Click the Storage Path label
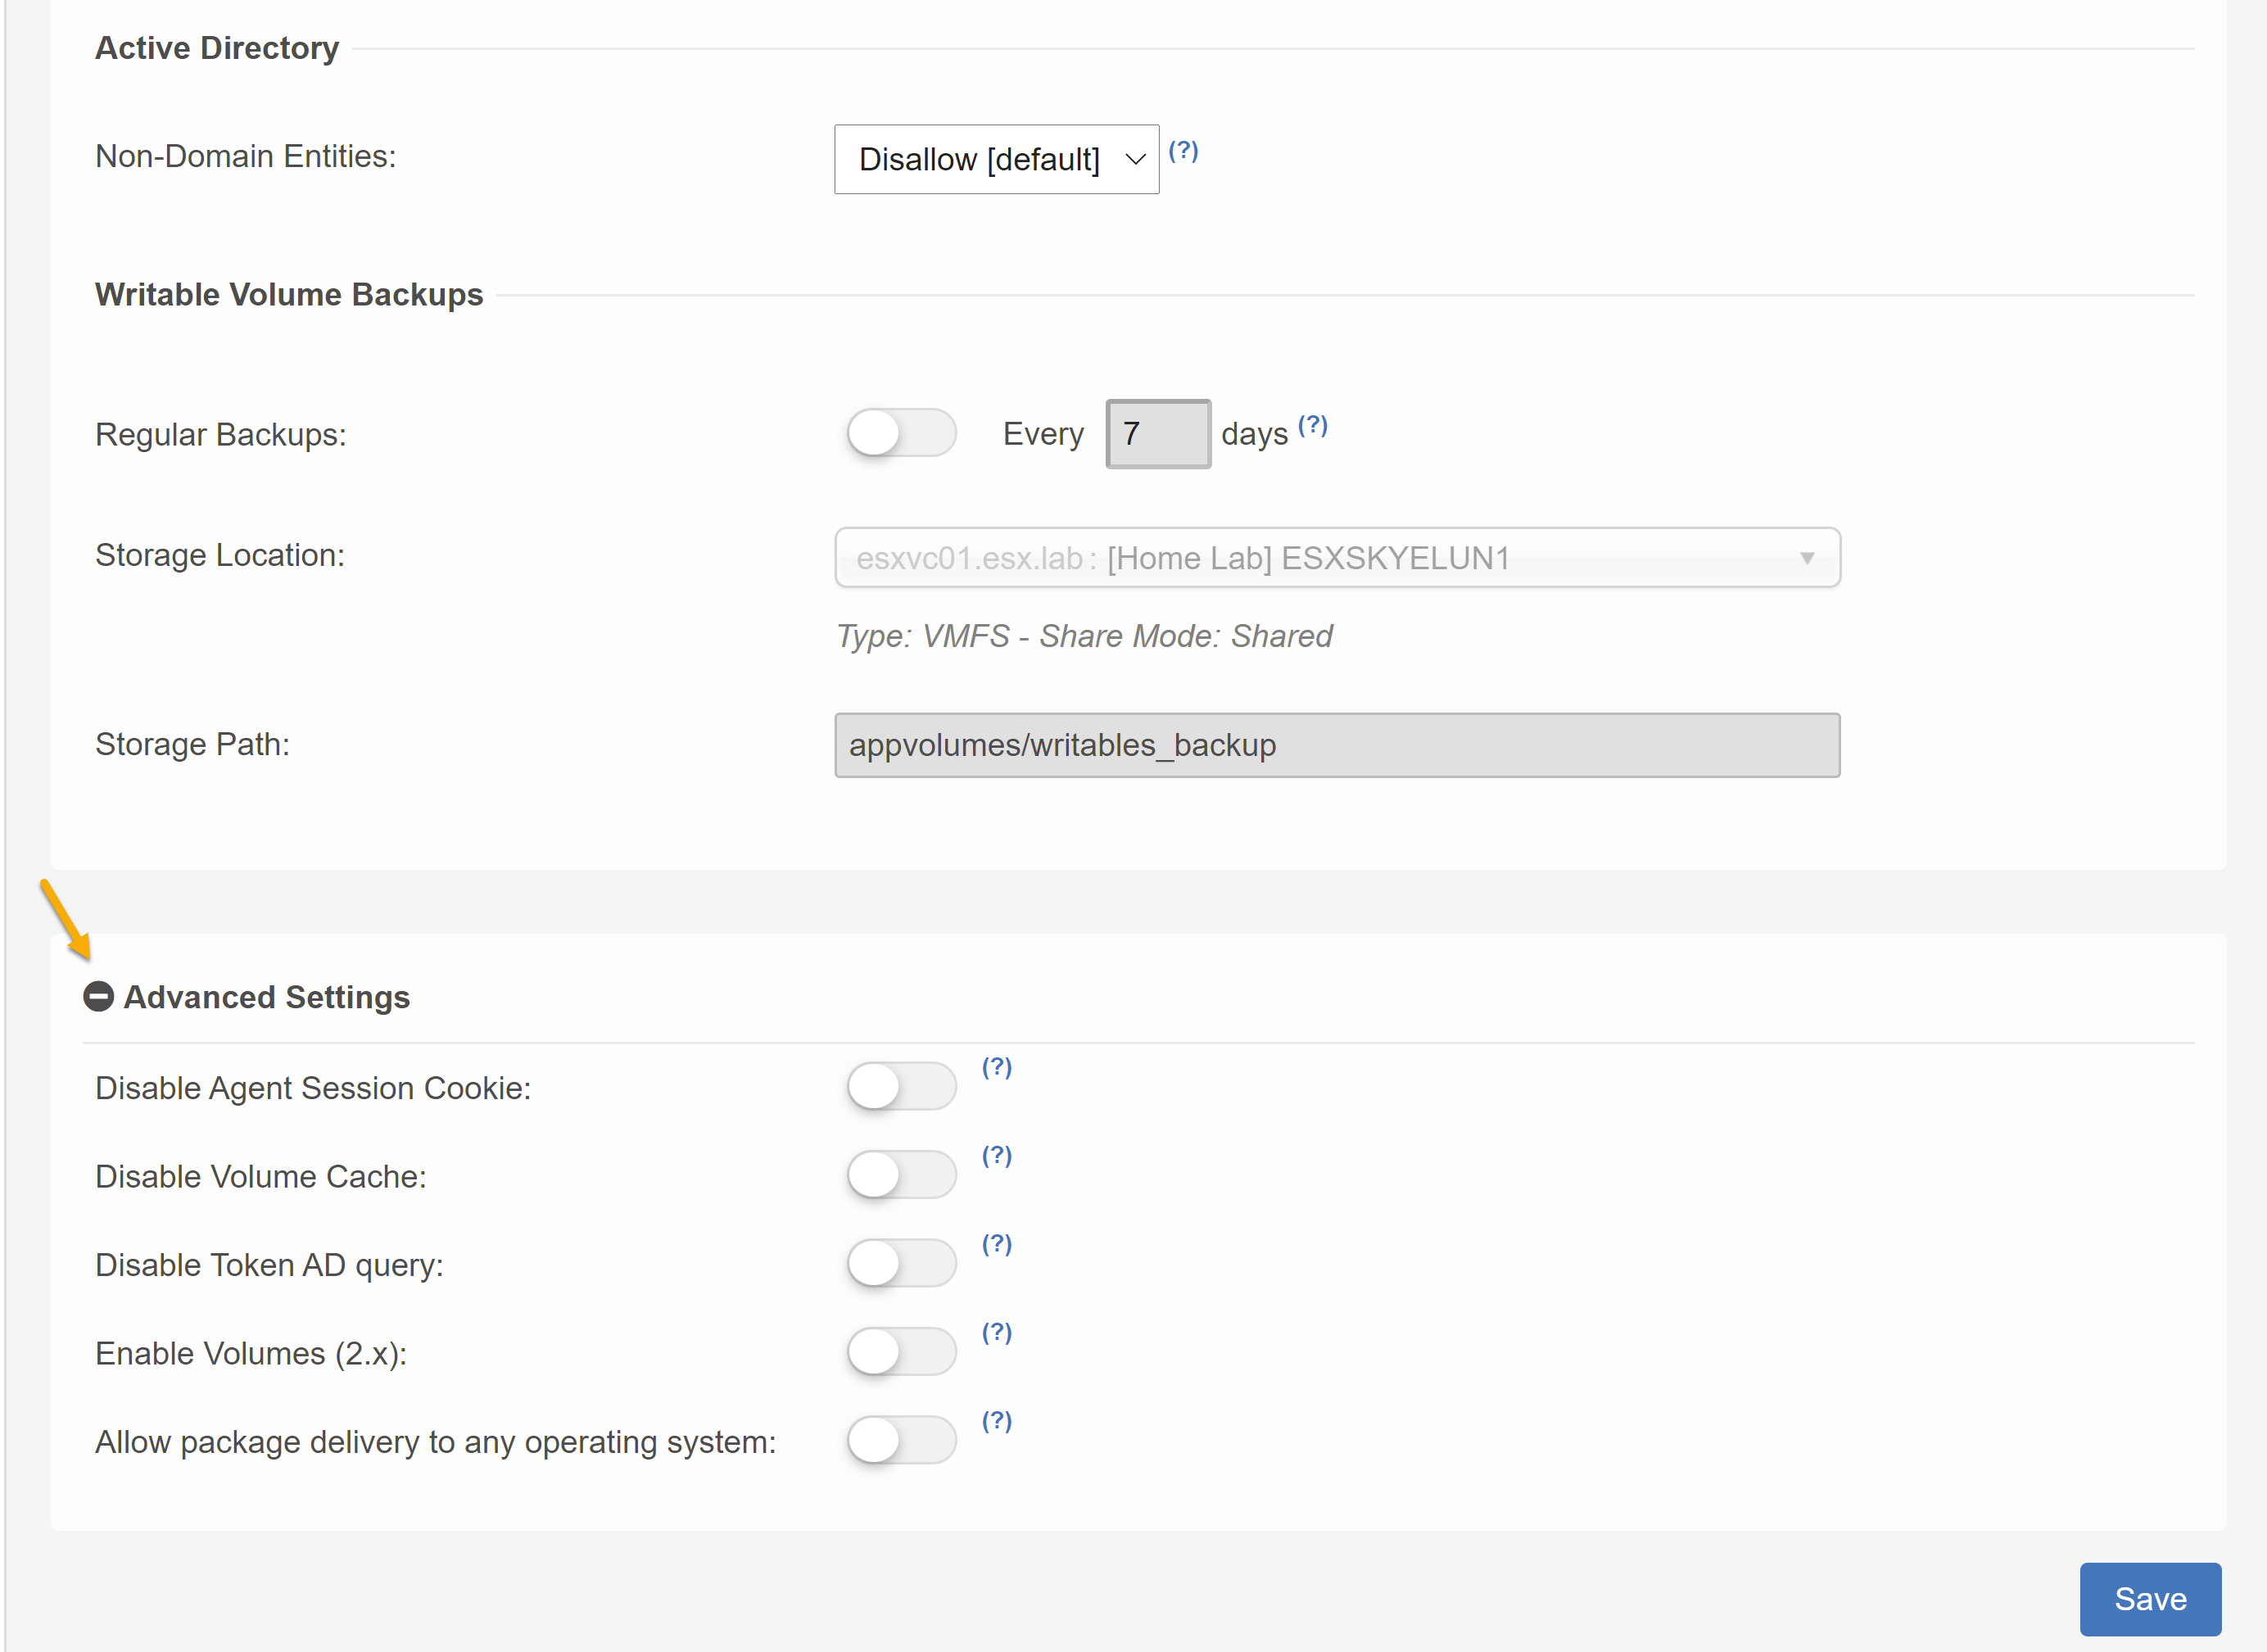Image resolution: width=2267 pixels, height=1652 pixels. click(x=192, y=745)
